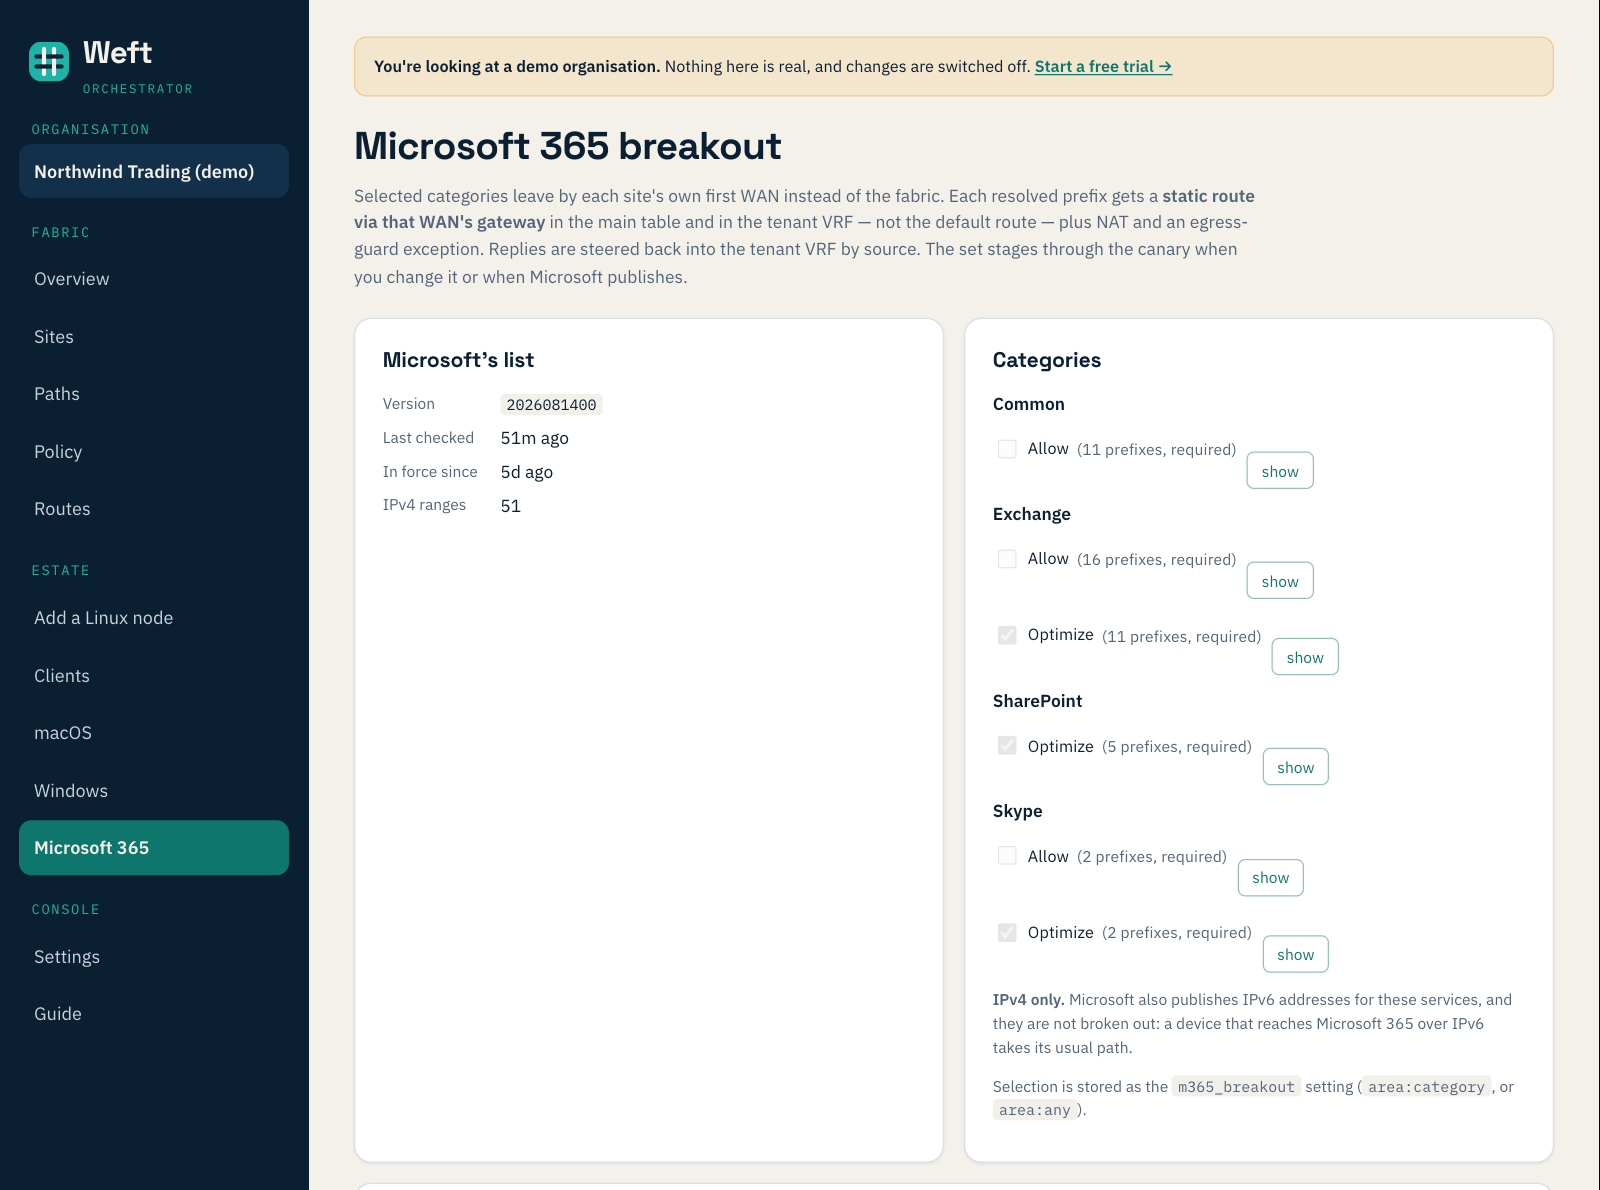Click the area:any code label

[1035, 1110]
